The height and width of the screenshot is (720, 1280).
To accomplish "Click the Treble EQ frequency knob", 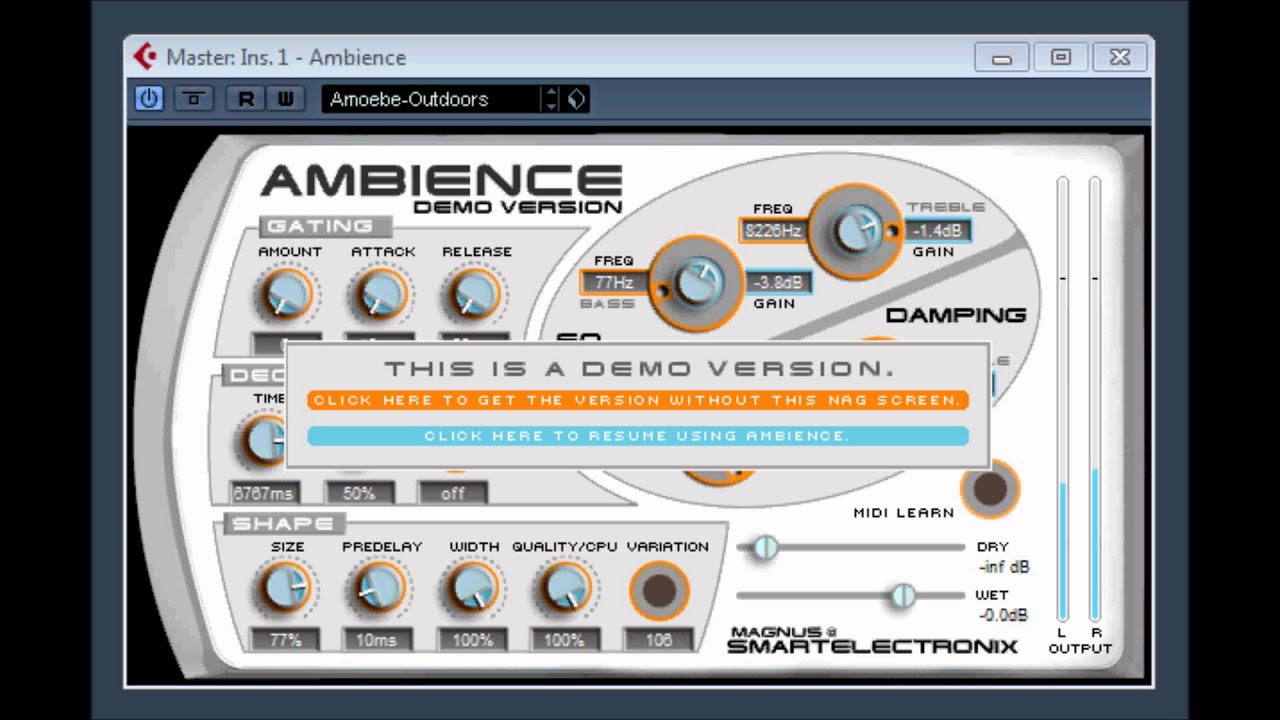I will pyautogui.click(x=855, y=230).
